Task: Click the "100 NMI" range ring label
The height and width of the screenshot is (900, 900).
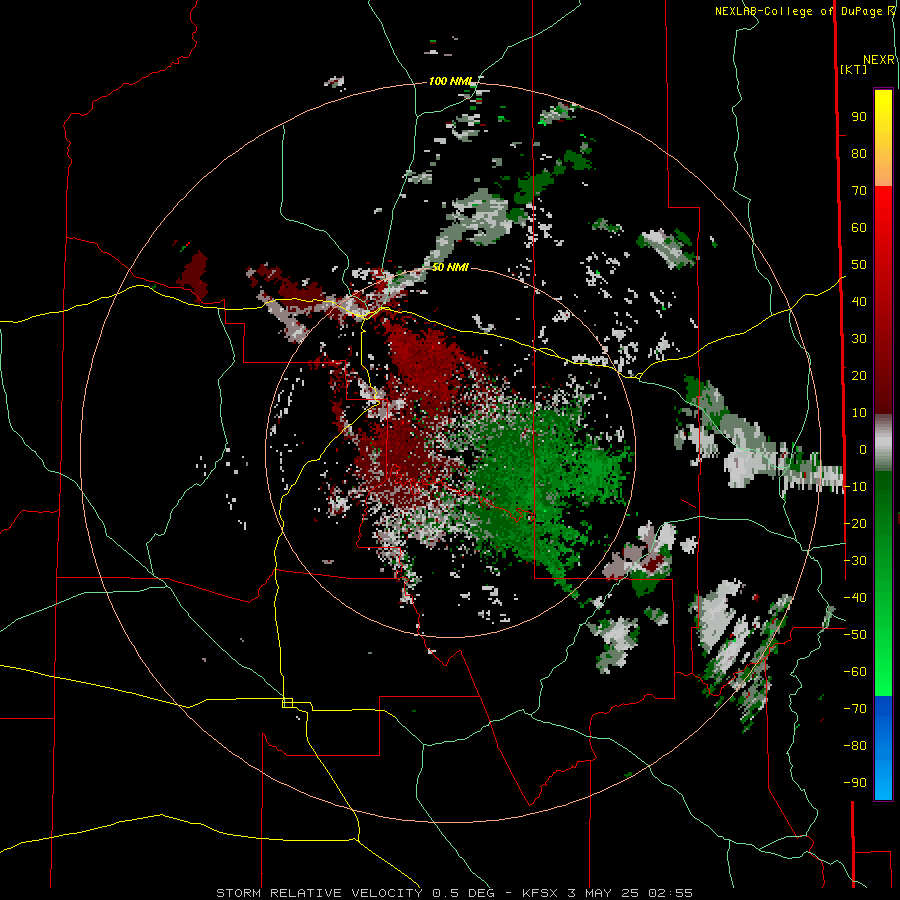Action: coord(451,81)
